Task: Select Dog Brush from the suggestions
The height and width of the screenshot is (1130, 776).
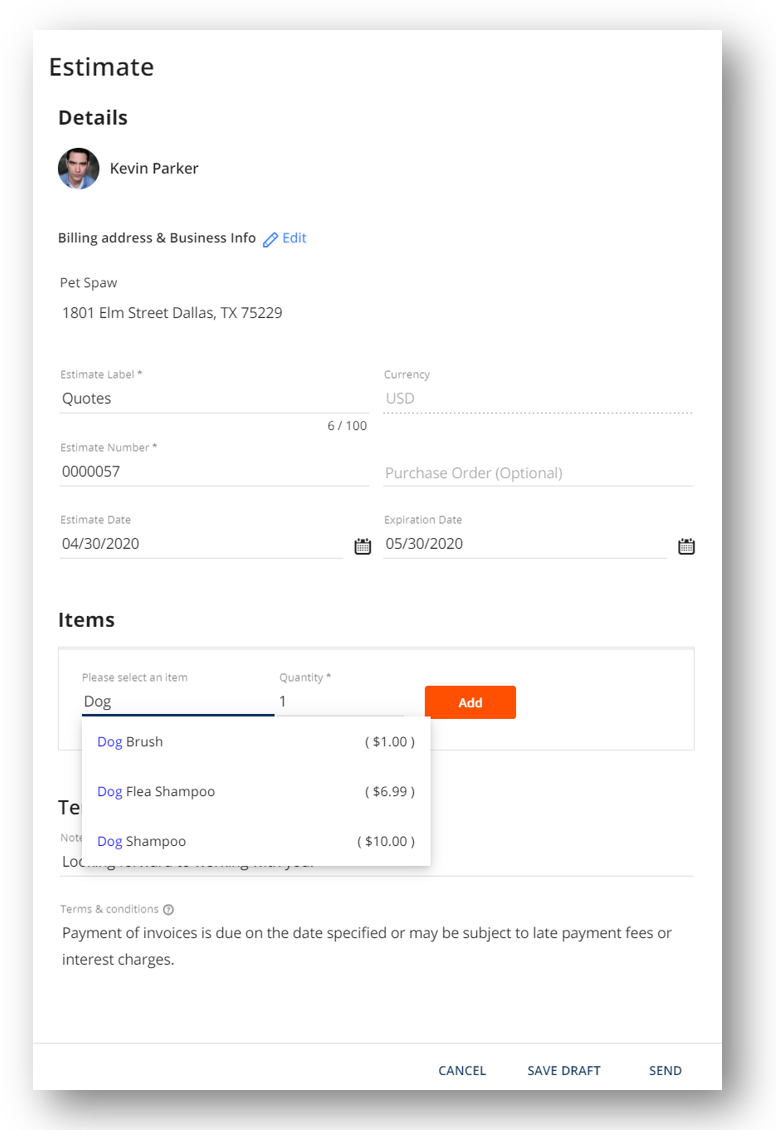Action: (256, 742)
